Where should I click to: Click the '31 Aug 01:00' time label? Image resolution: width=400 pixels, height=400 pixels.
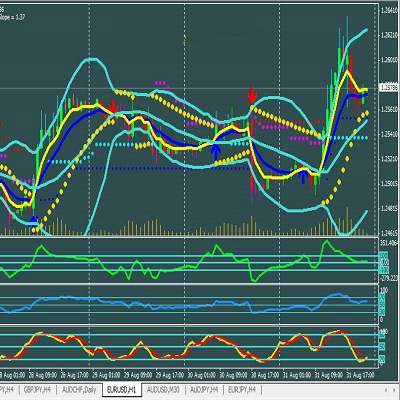[x=298, y=375]
